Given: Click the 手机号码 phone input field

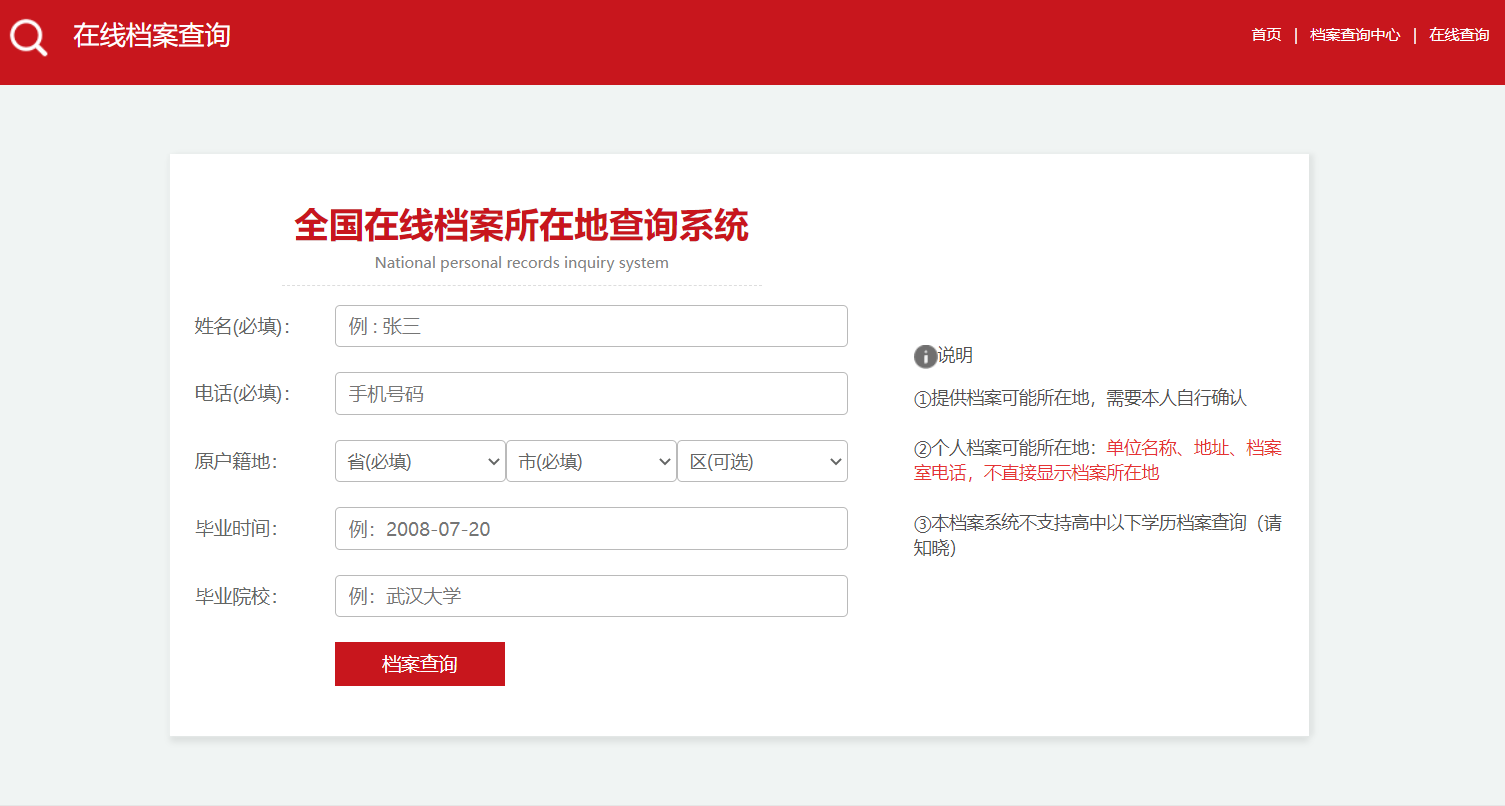Looking at the screenshot, I should (x=591, y=393).
